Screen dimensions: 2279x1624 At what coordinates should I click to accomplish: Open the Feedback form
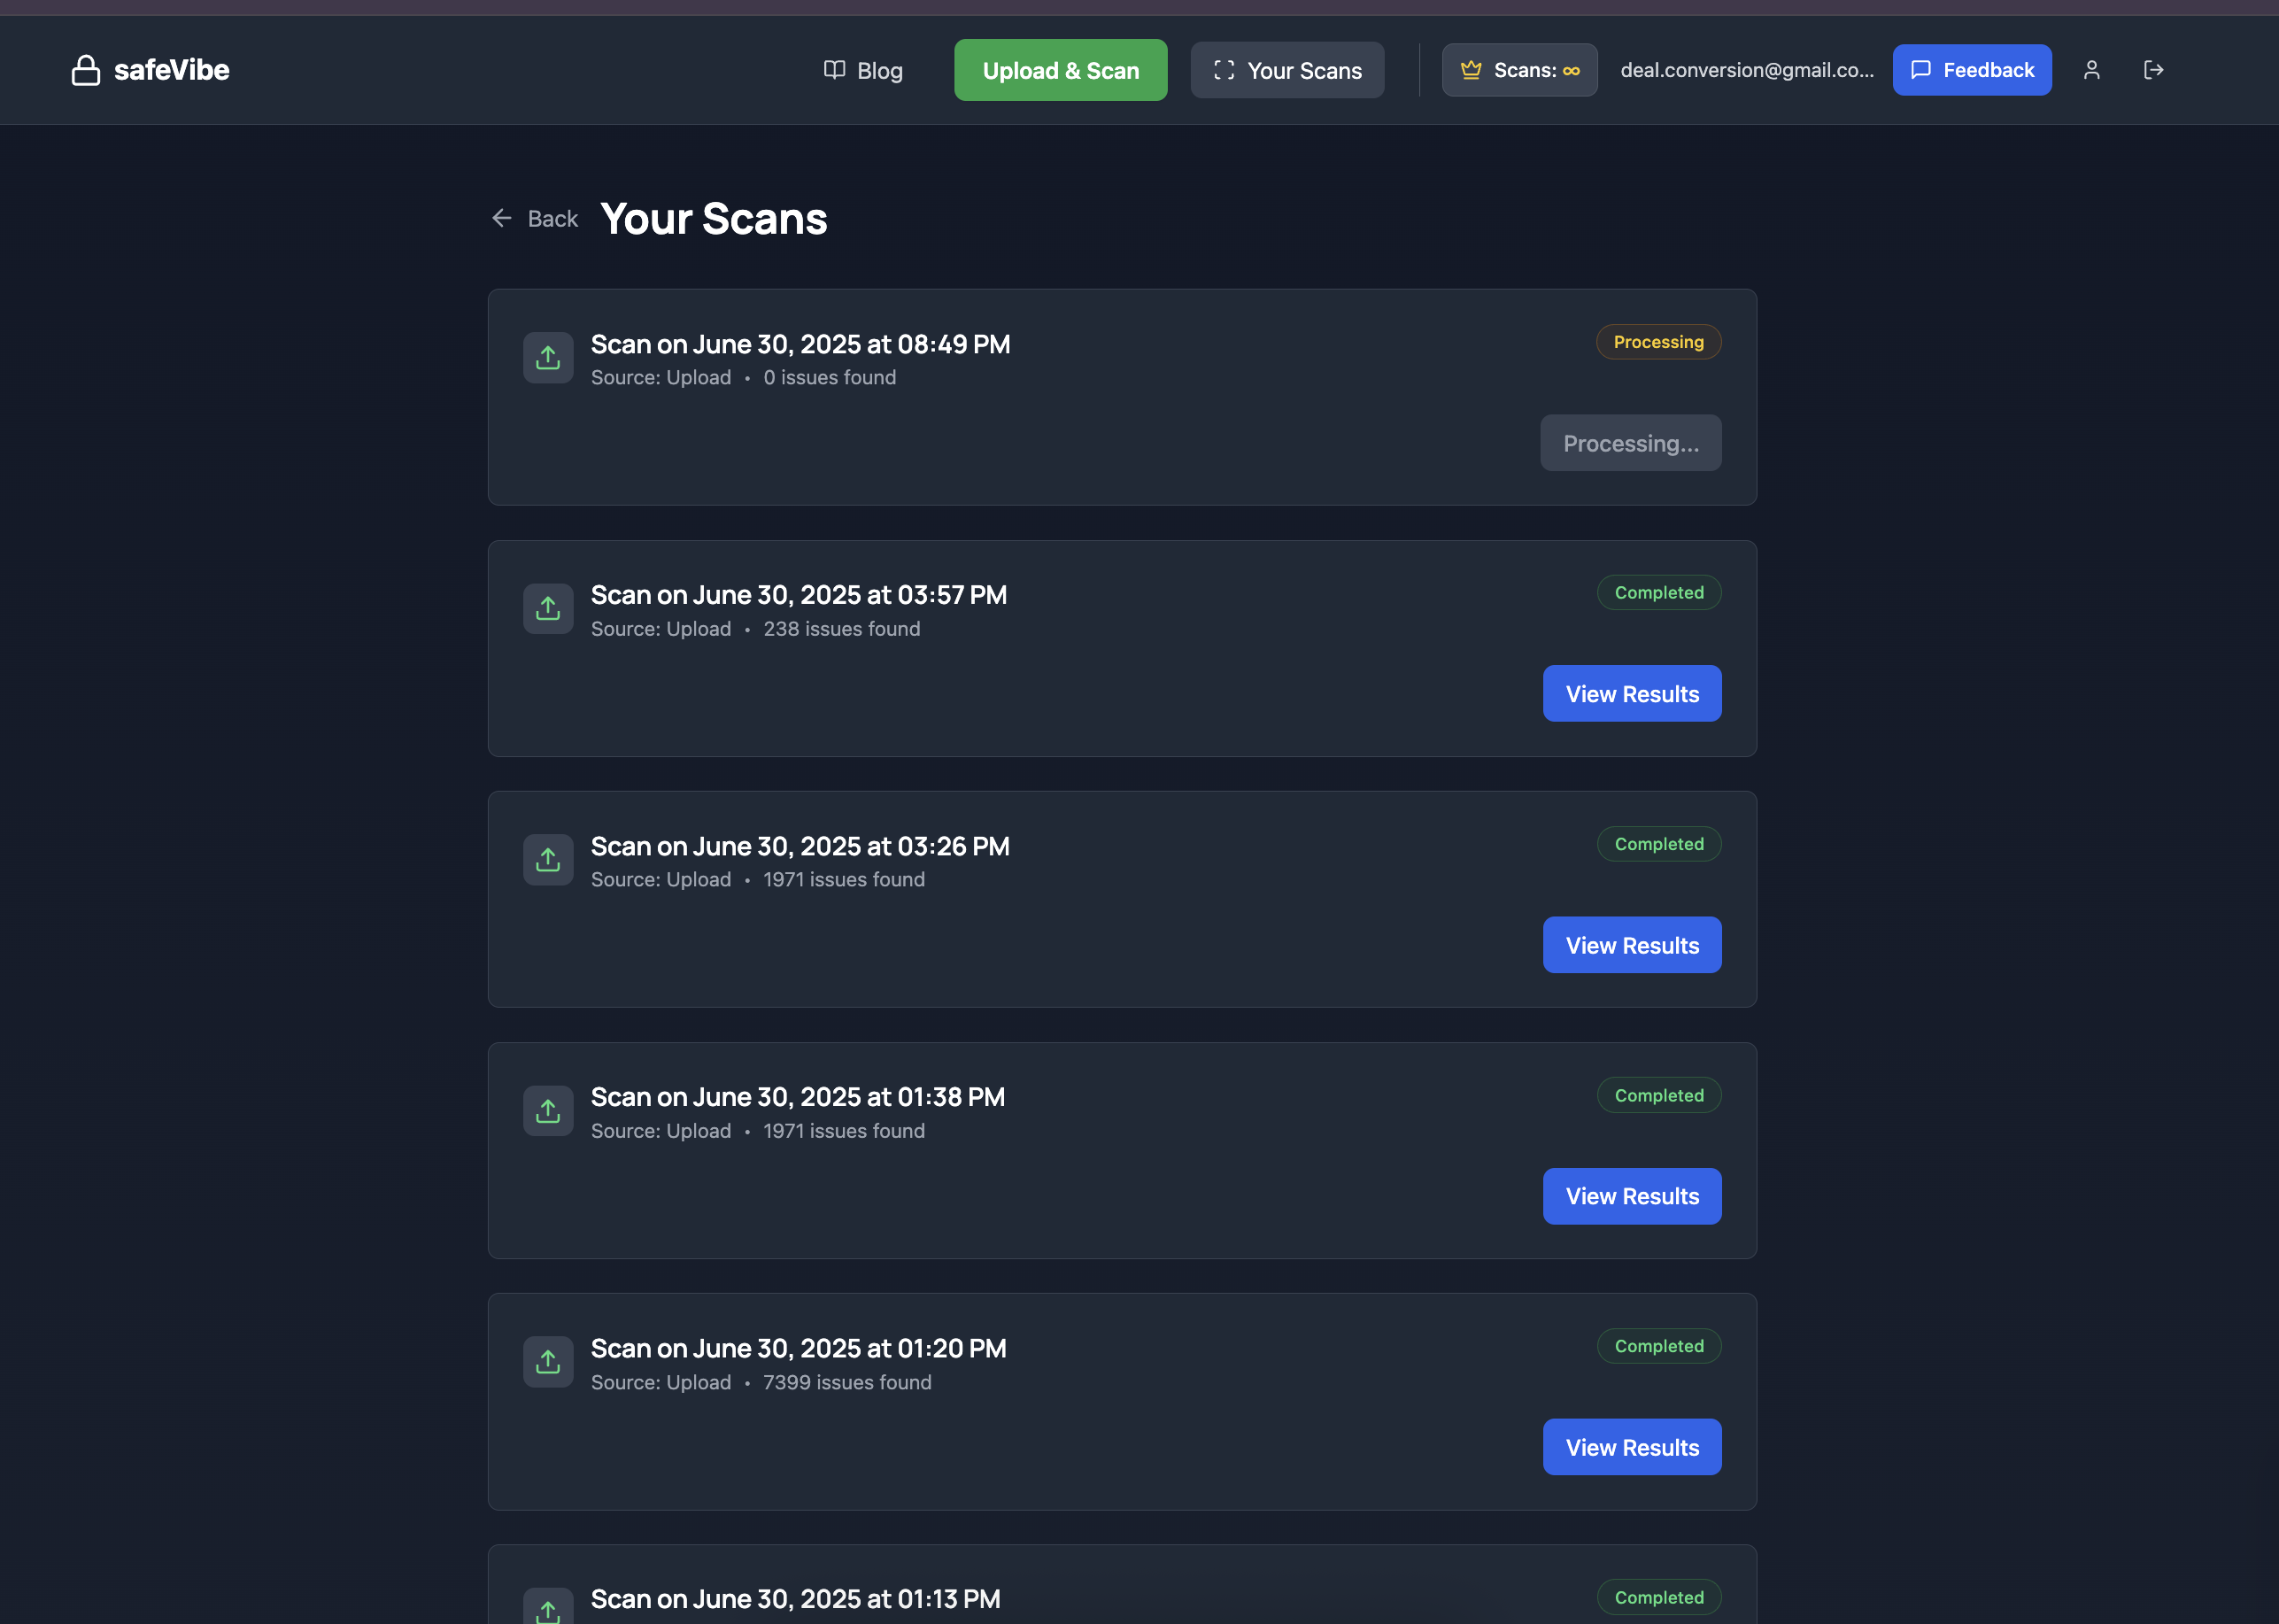click(1971, 70)
